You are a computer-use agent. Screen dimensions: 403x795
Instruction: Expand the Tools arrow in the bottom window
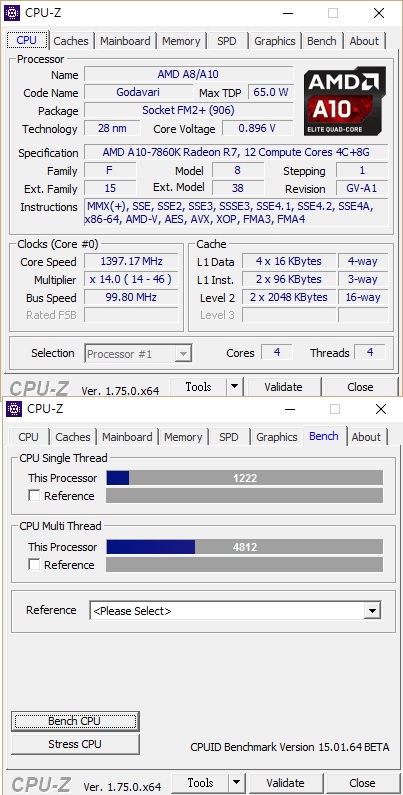click(x=236, y=783)
